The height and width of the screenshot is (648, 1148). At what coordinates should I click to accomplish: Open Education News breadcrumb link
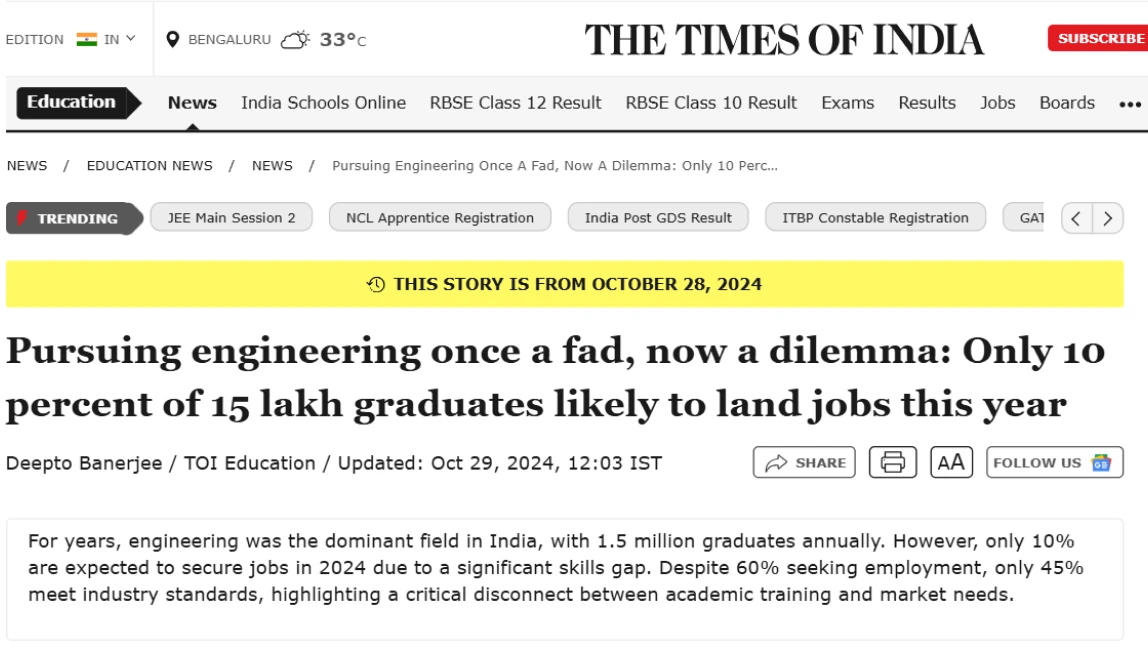pyautogui.click(x=150, y=166)
